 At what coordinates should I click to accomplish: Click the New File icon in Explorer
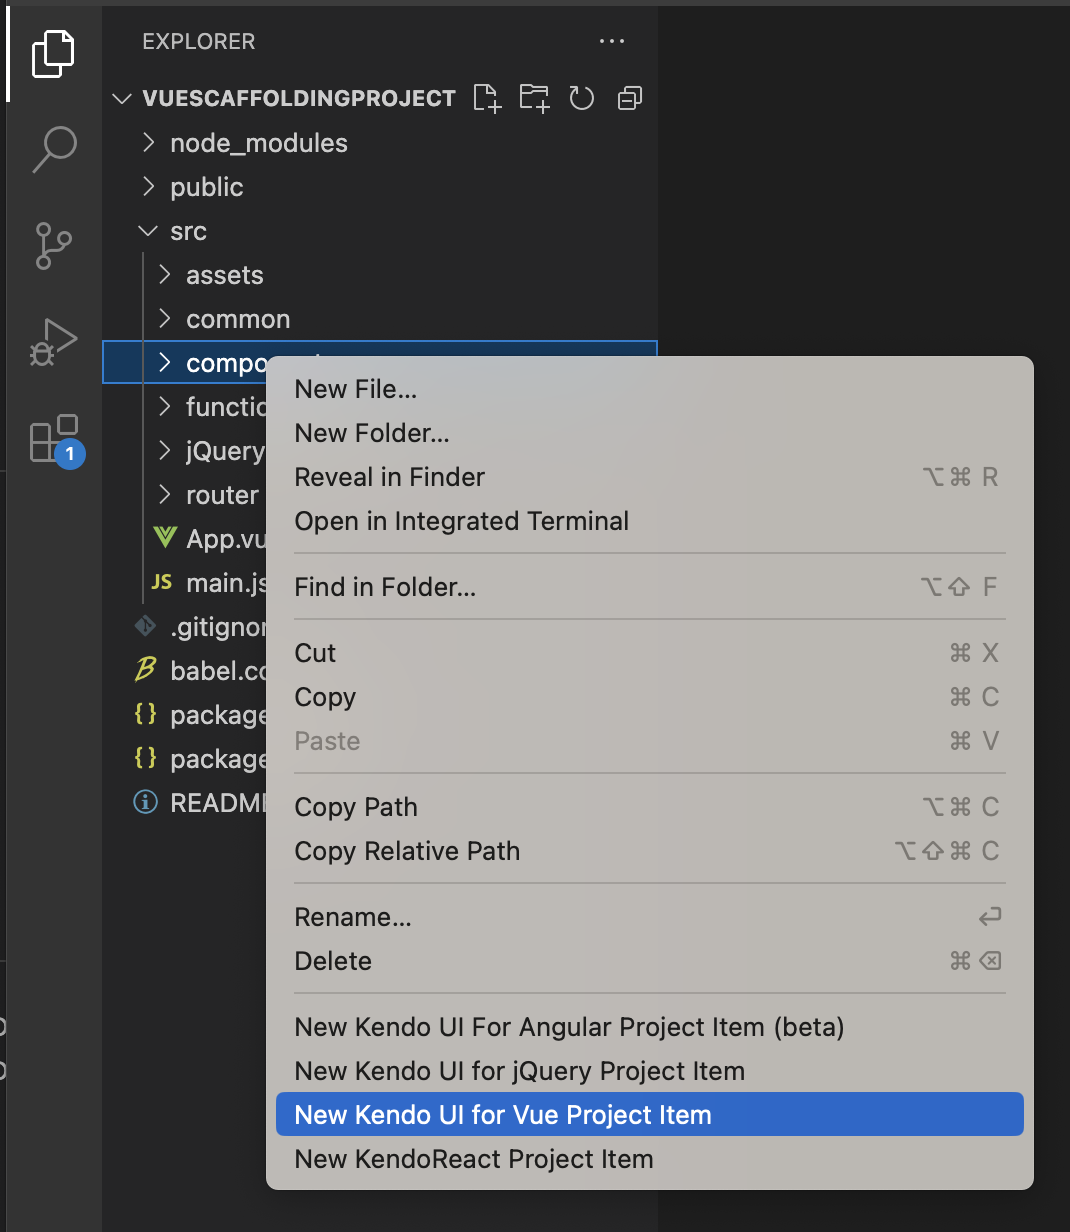[487, 97]
